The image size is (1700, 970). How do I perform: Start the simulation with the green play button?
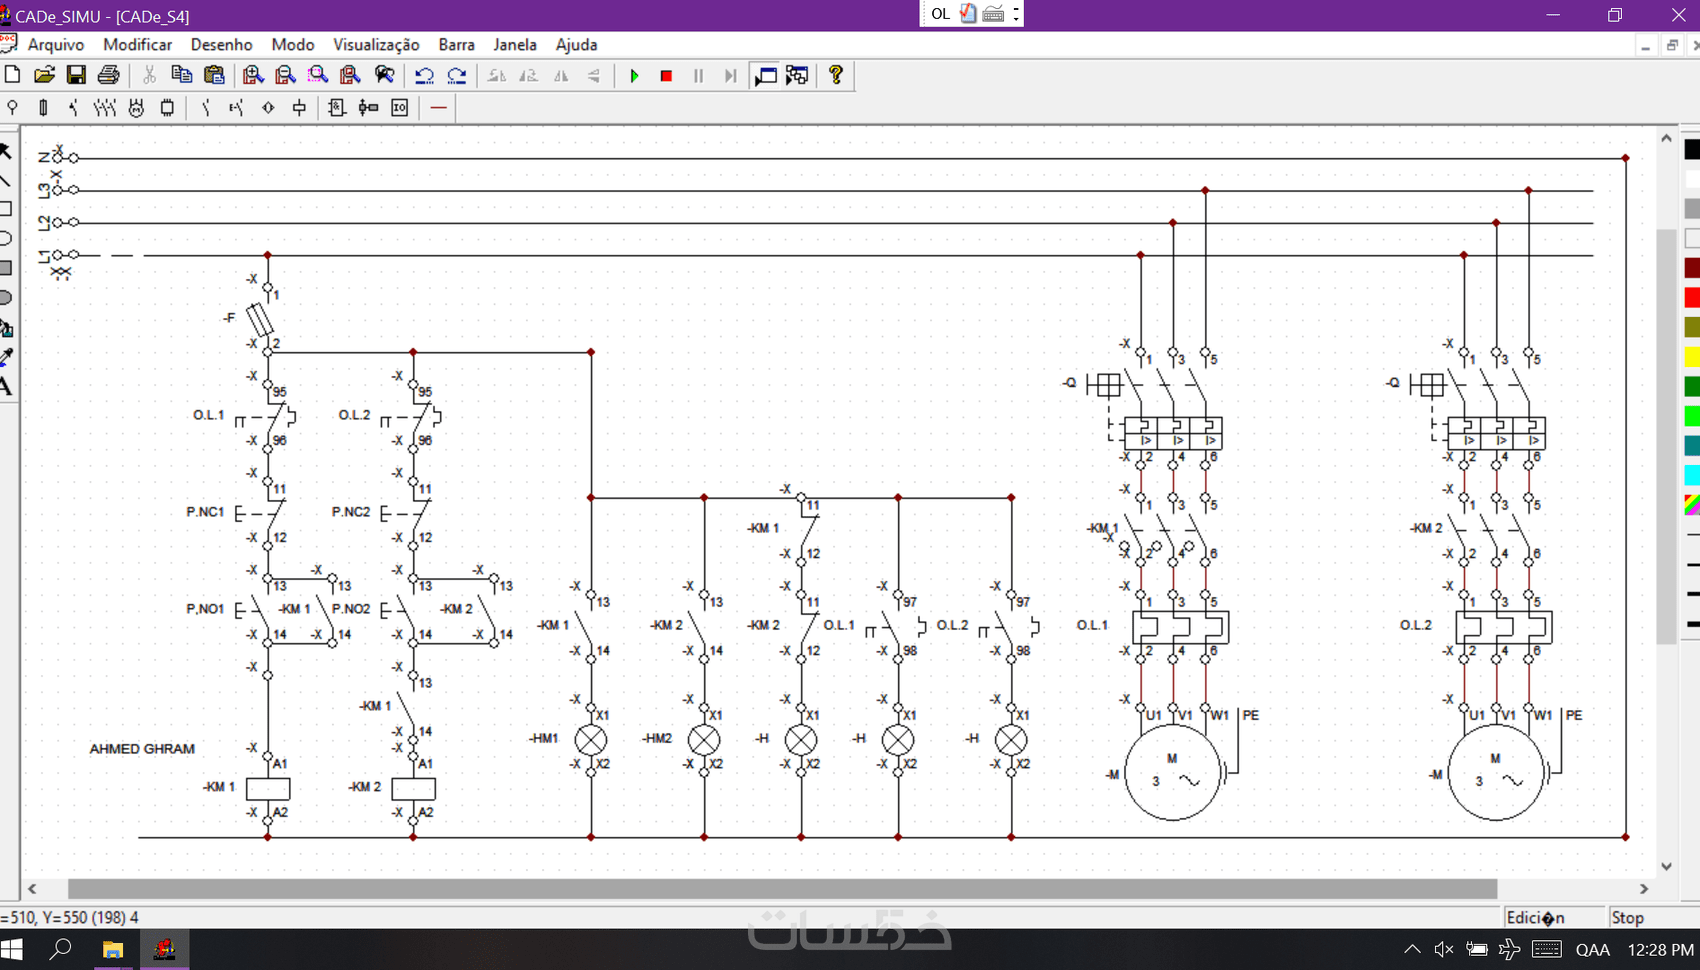[634, 75]
